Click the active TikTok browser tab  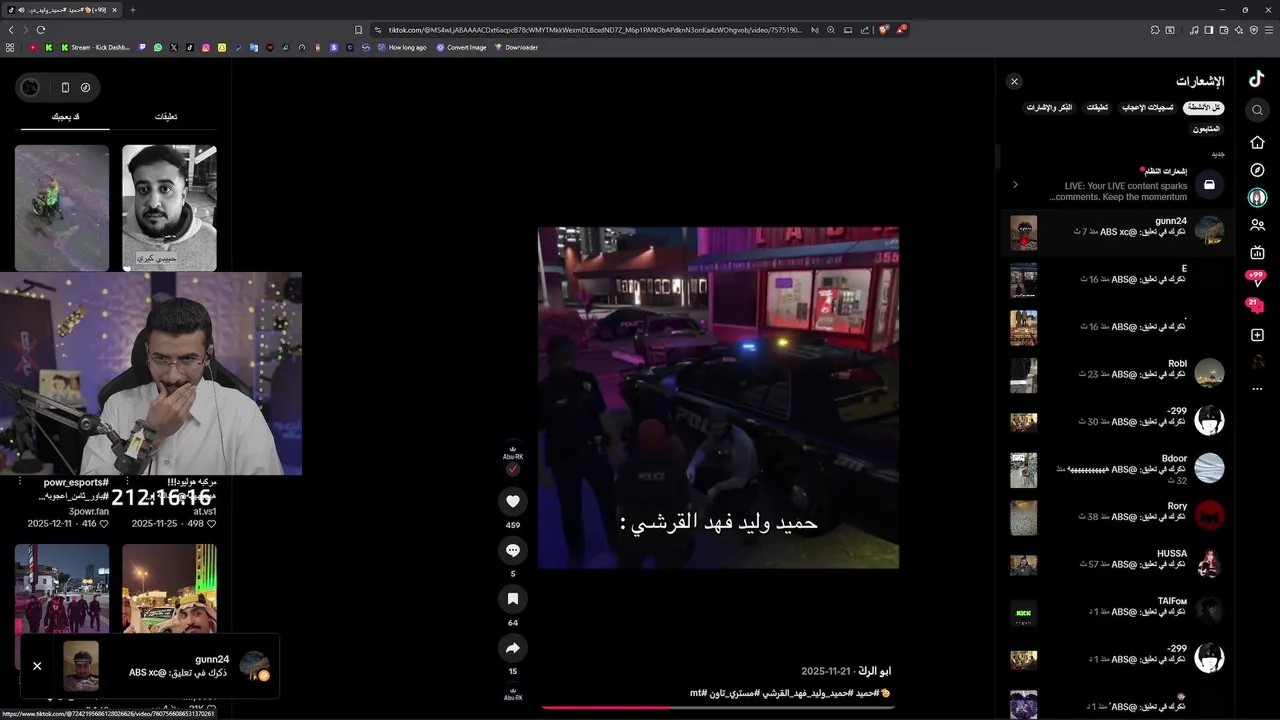(x=63, y=10)
